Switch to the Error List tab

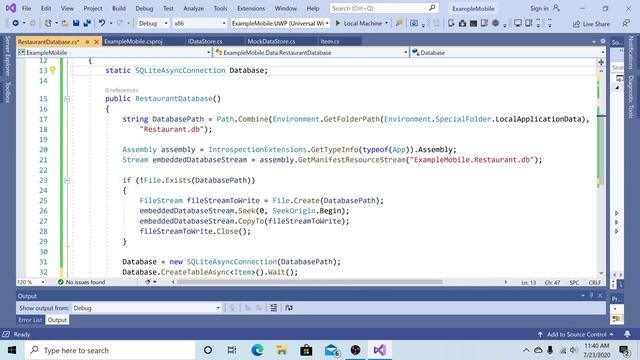click(30, 320)
